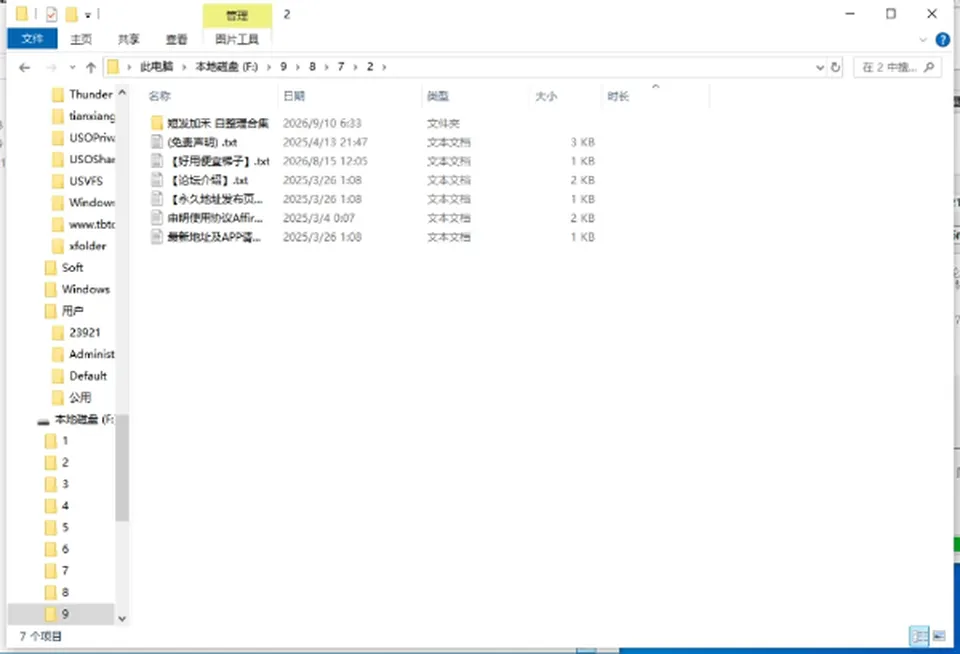Select the 【永久地址发布页 file icon

point(157,199)
